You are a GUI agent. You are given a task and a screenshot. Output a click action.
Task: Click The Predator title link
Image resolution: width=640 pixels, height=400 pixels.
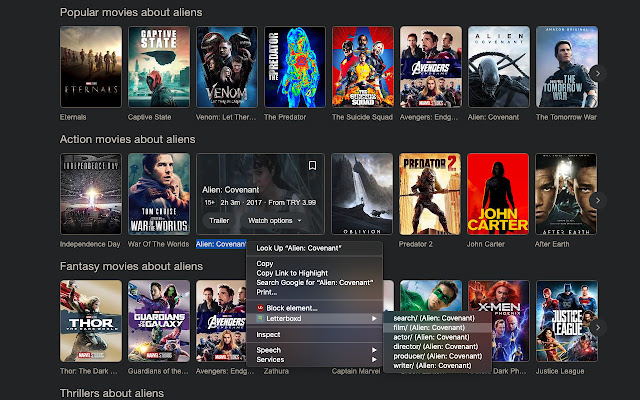click(285, 117)
